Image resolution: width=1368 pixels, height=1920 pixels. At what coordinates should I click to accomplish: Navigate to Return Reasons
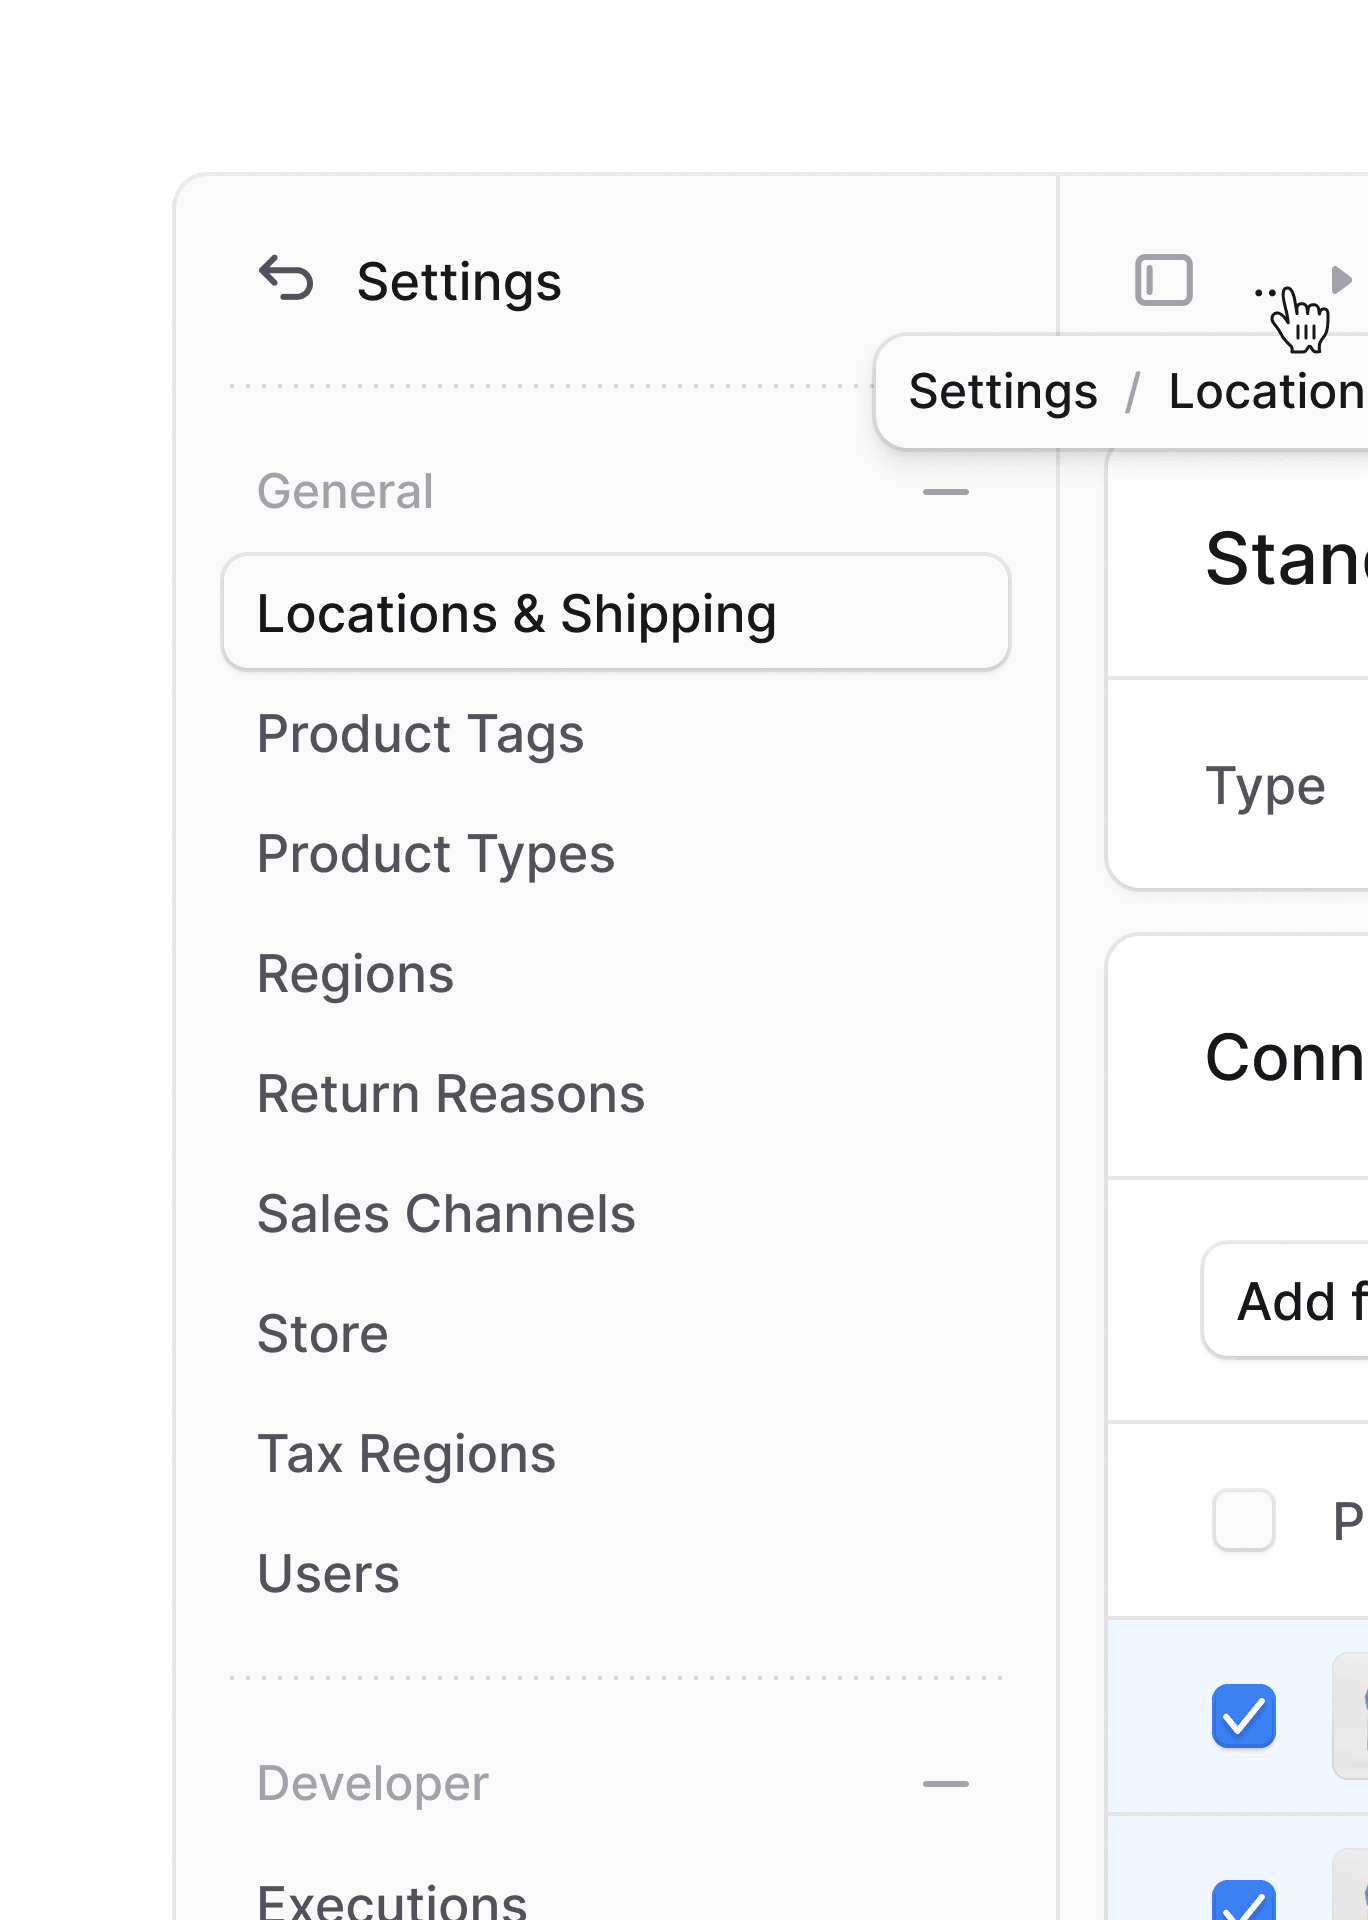451,1094
